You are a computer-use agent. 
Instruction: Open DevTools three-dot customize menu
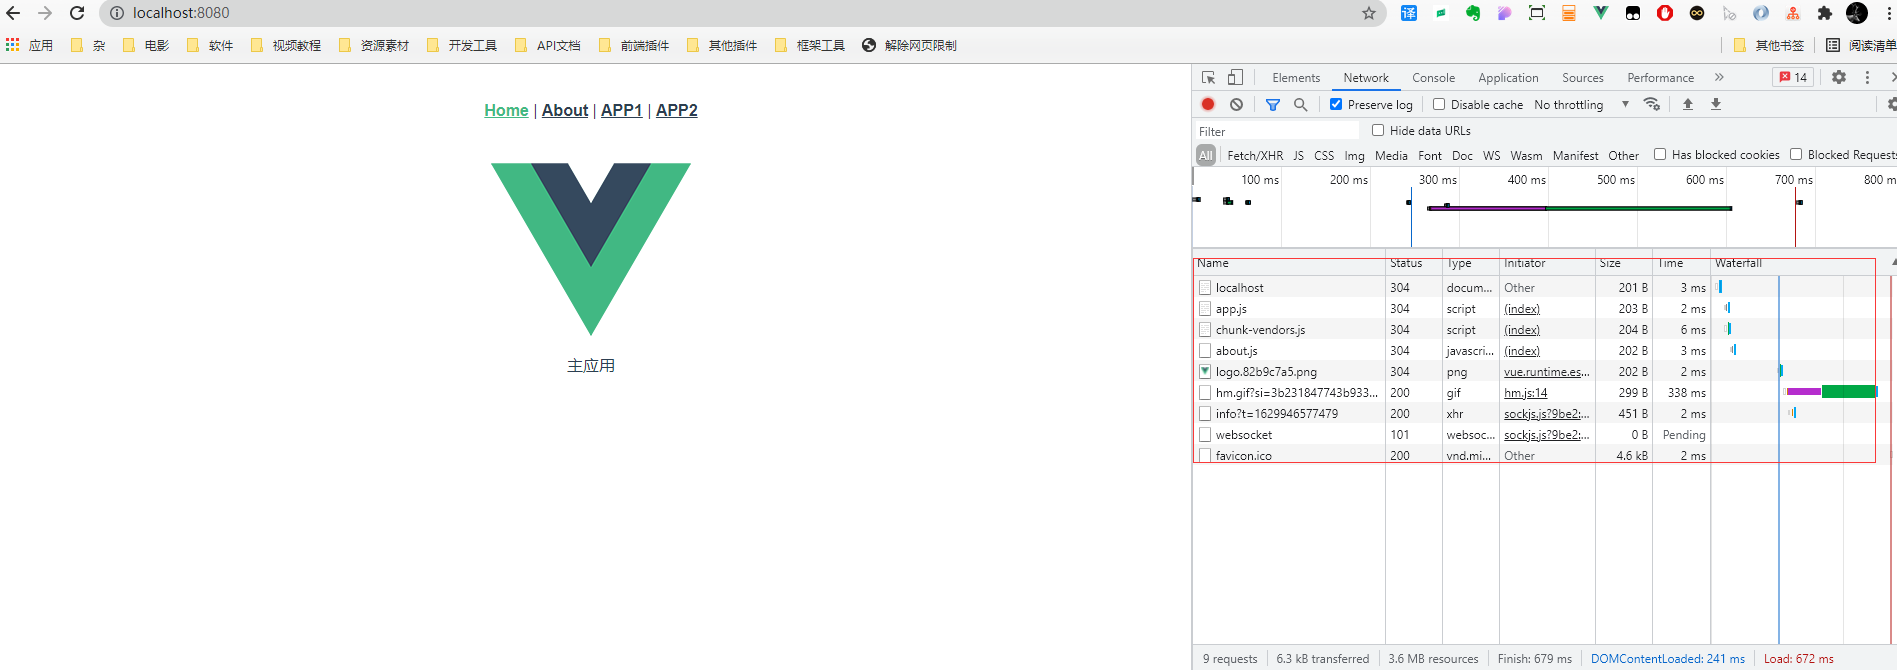[x=1867, y=77]
